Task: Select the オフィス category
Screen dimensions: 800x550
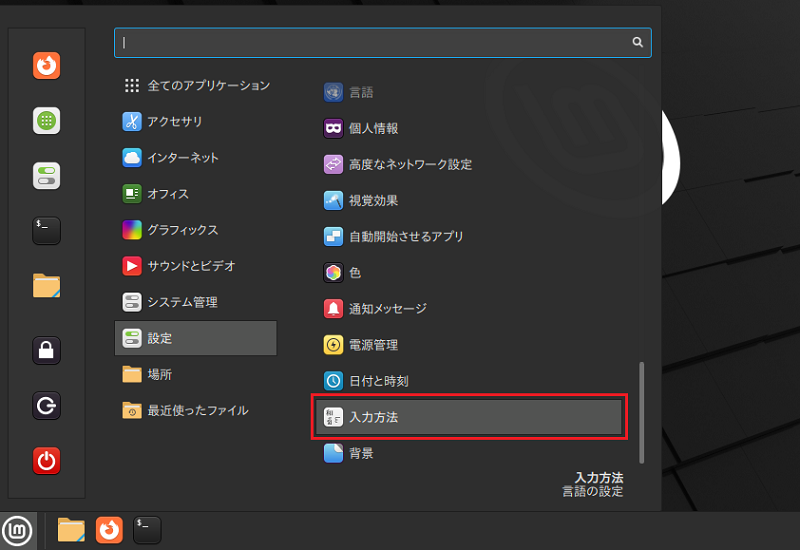Action: [195, 194]
